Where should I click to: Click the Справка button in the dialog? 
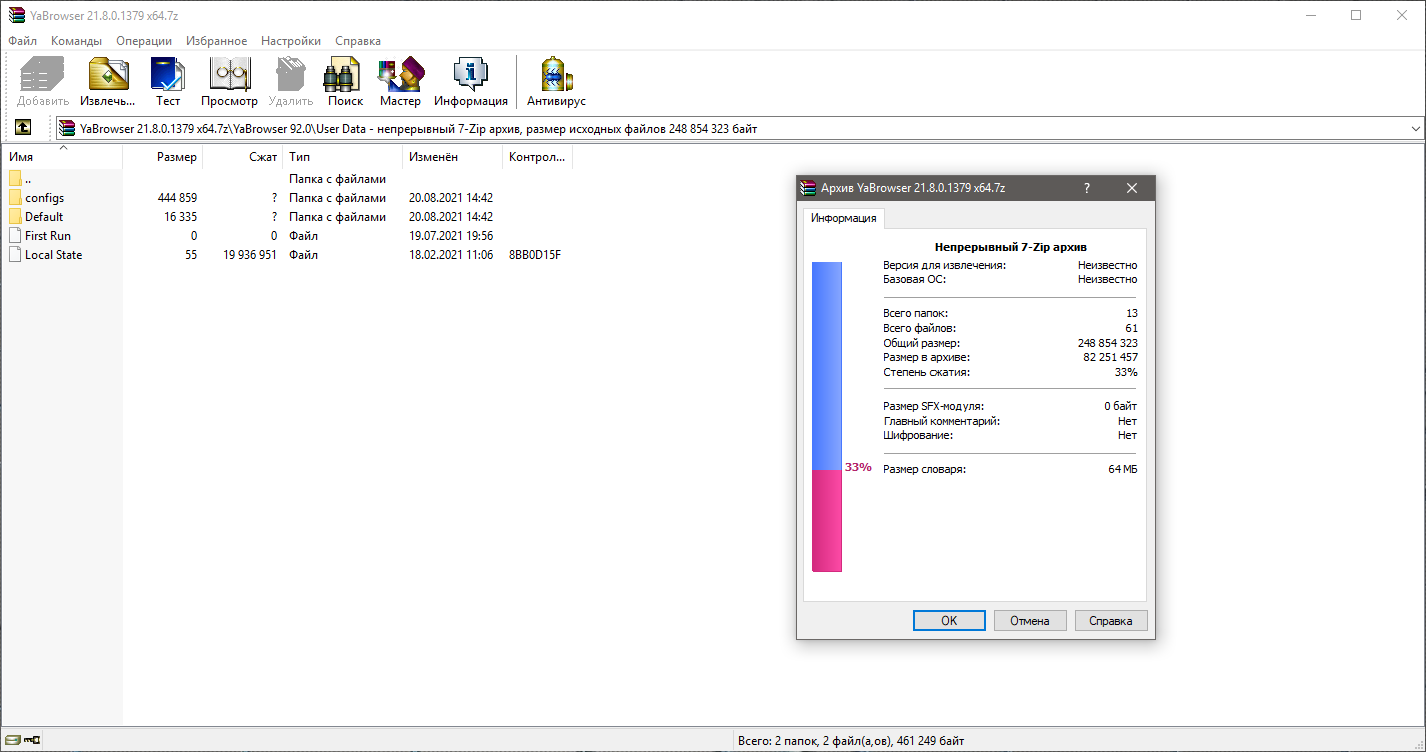(x=1111, y=621)
